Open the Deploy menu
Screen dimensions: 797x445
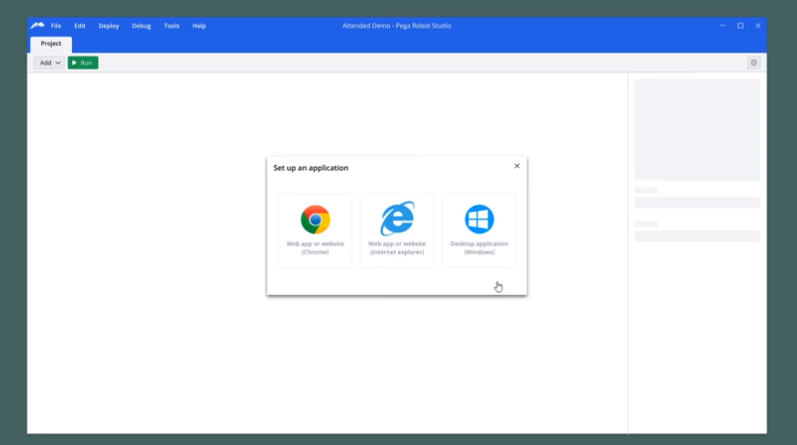[109, 26]
